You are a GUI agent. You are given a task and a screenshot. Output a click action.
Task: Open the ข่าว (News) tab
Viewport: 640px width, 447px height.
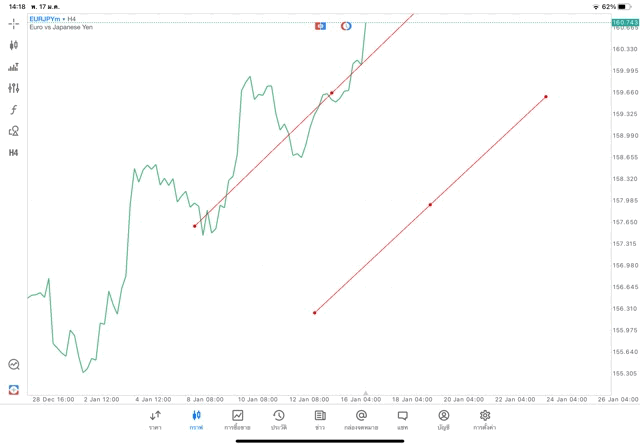point(319,419)
